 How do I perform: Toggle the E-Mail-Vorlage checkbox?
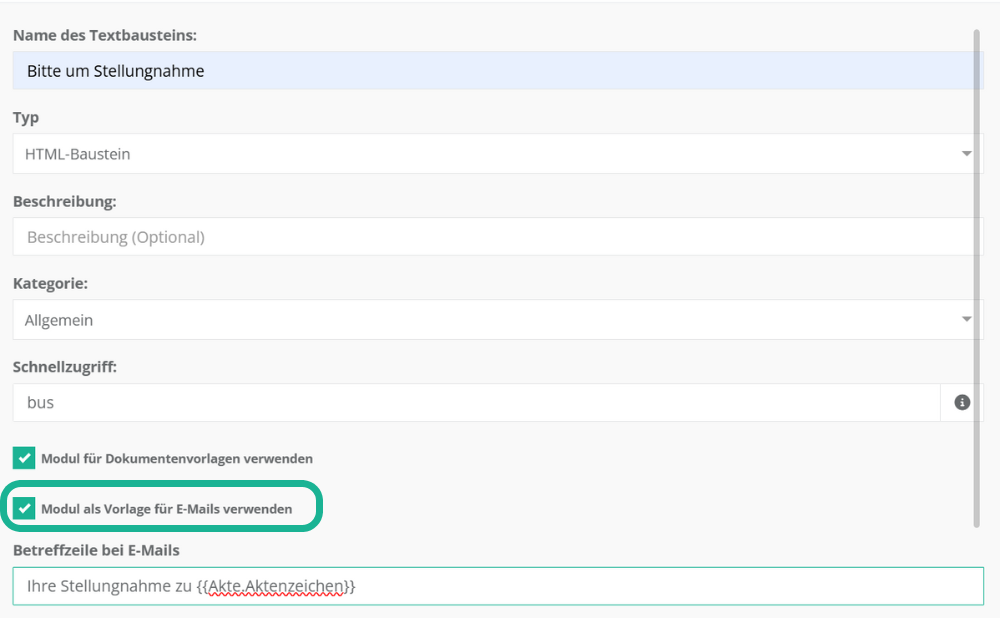click(x=24, y=509)
